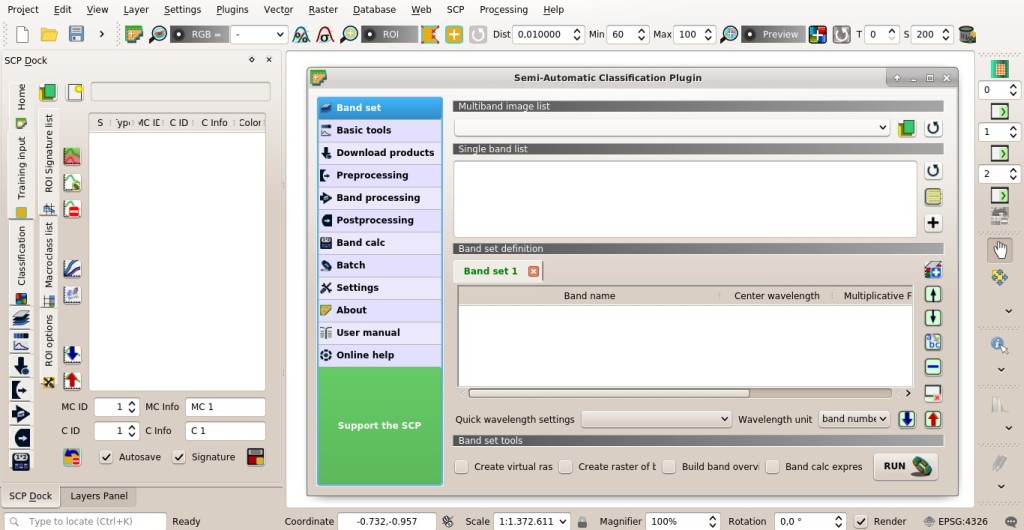The height and width of the screenshot is (530, 1024).
Task: Enable Create raster of band set checkbox
Action: point(566,467)
